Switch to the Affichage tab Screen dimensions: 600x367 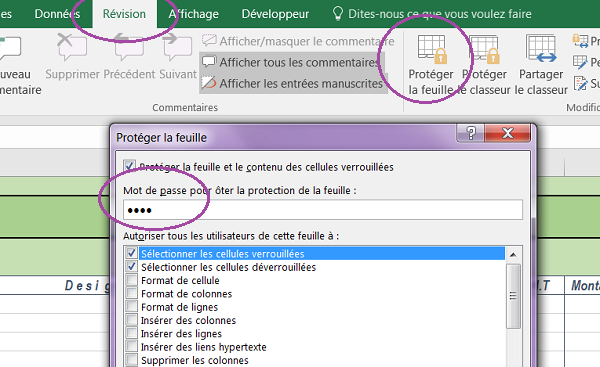tap(194, 14)
